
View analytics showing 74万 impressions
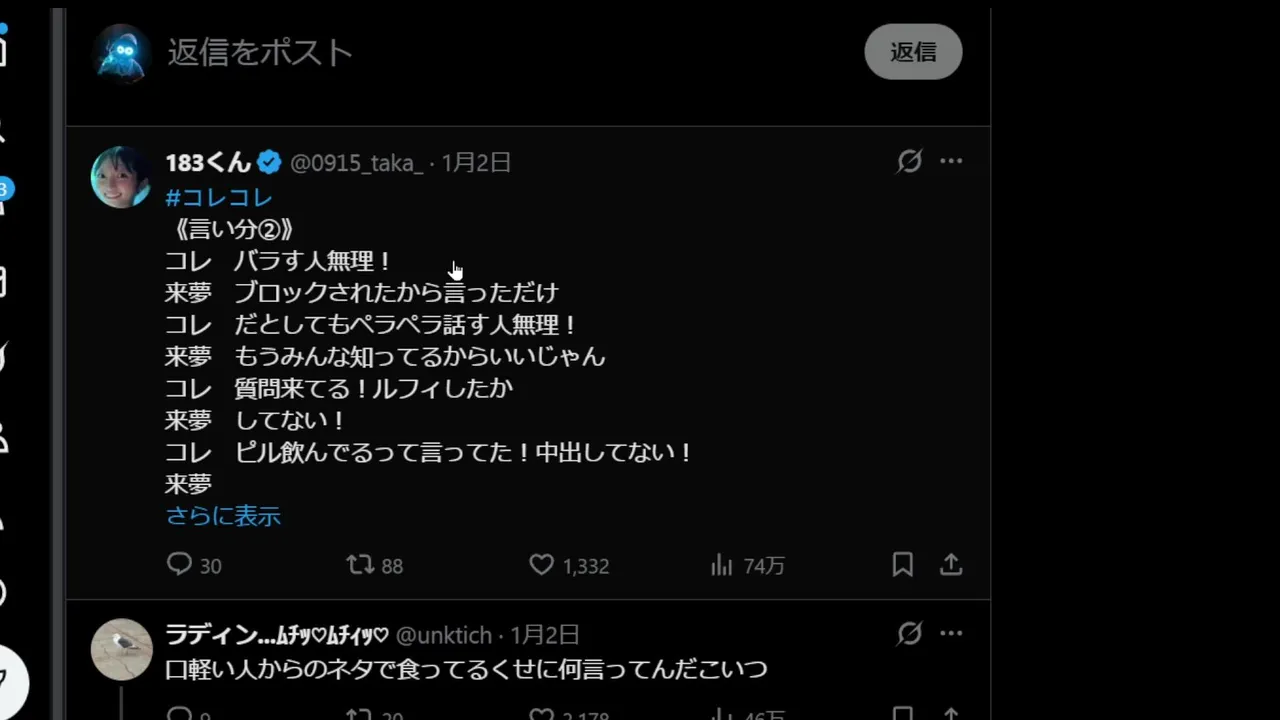tap(747, 565)
